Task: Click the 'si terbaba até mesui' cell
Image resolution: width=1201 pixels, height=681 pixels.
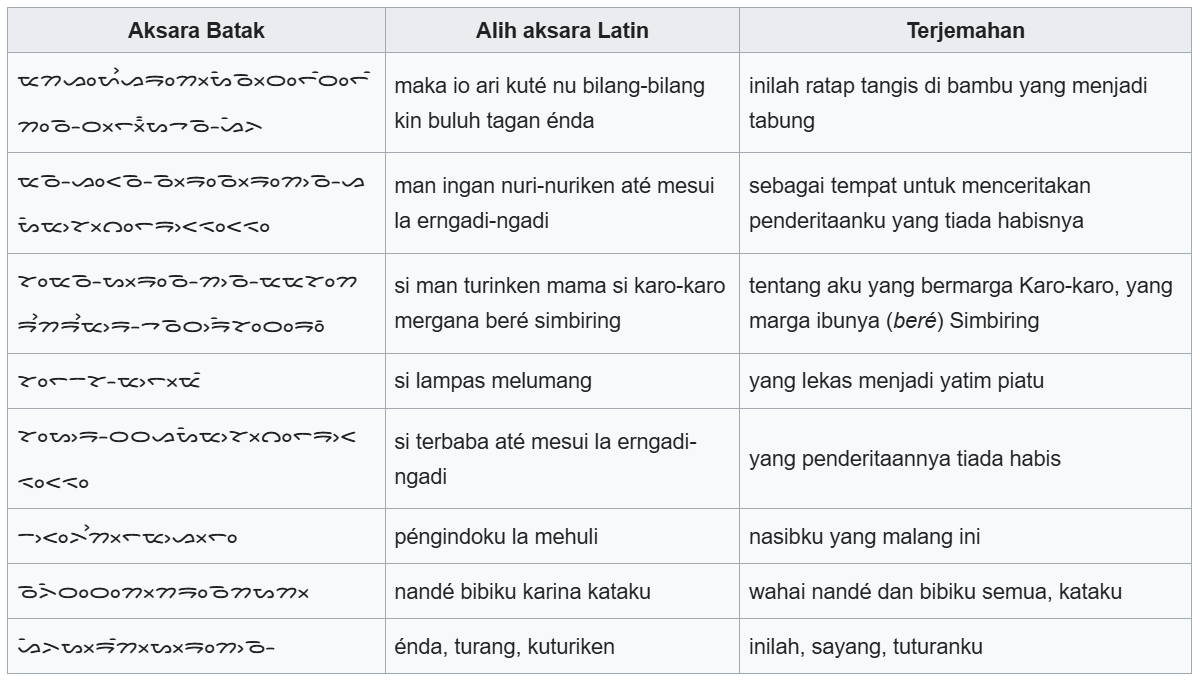Action: click(x=545, y=459)
